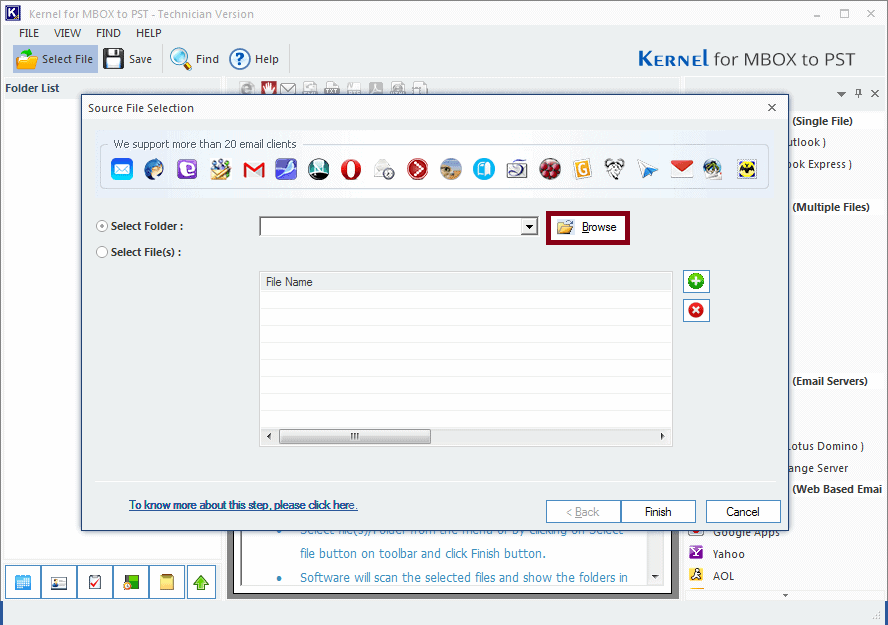Open the FILE menu
Viewport: 888px width, 625px height.
tap(29, 33)
